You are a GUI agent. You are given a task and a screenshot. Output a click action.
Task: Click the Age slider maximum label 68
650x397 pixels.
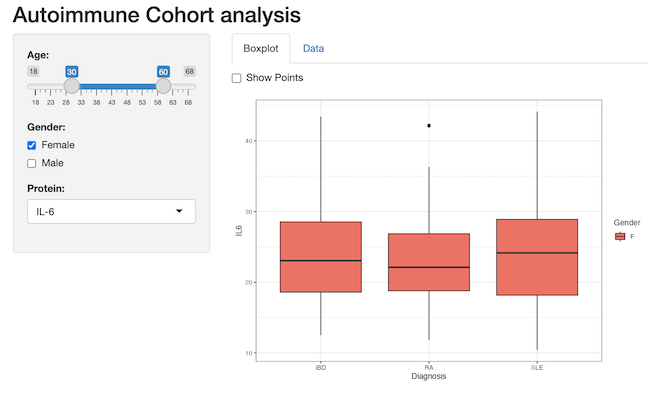point(189,71)
